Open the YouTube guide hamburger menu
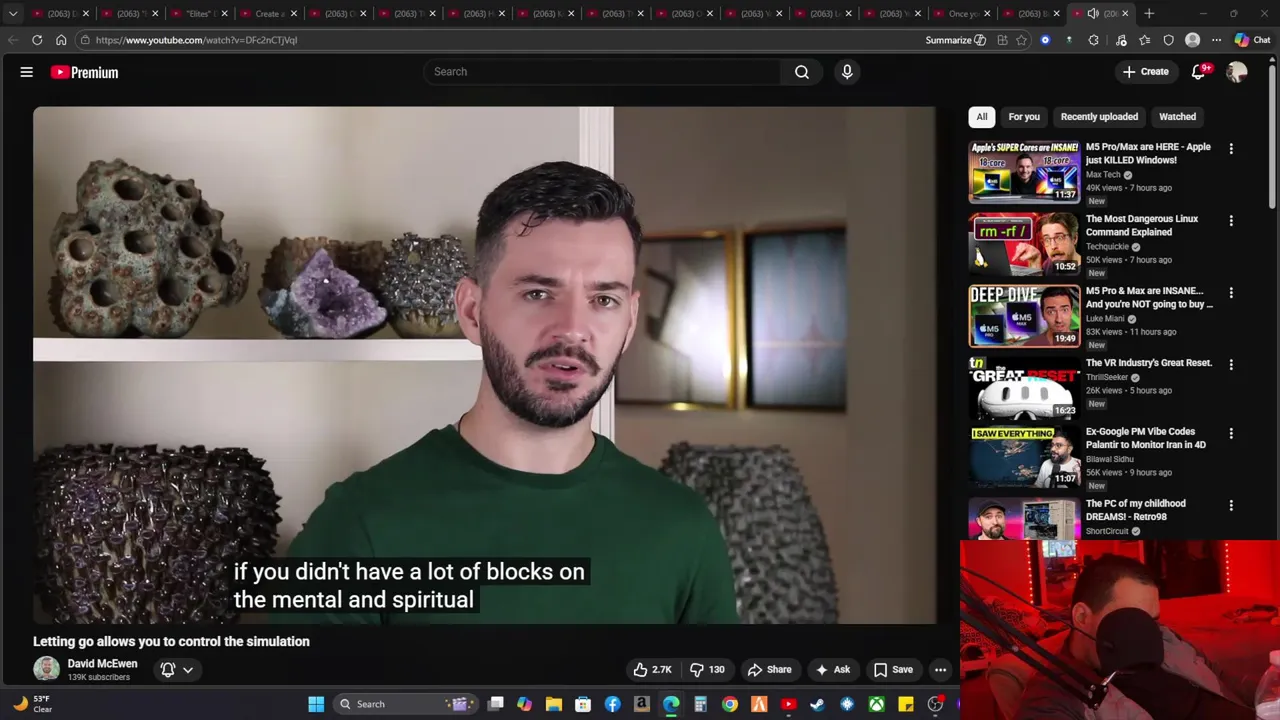1280x720 pixels. click(27, 72)
